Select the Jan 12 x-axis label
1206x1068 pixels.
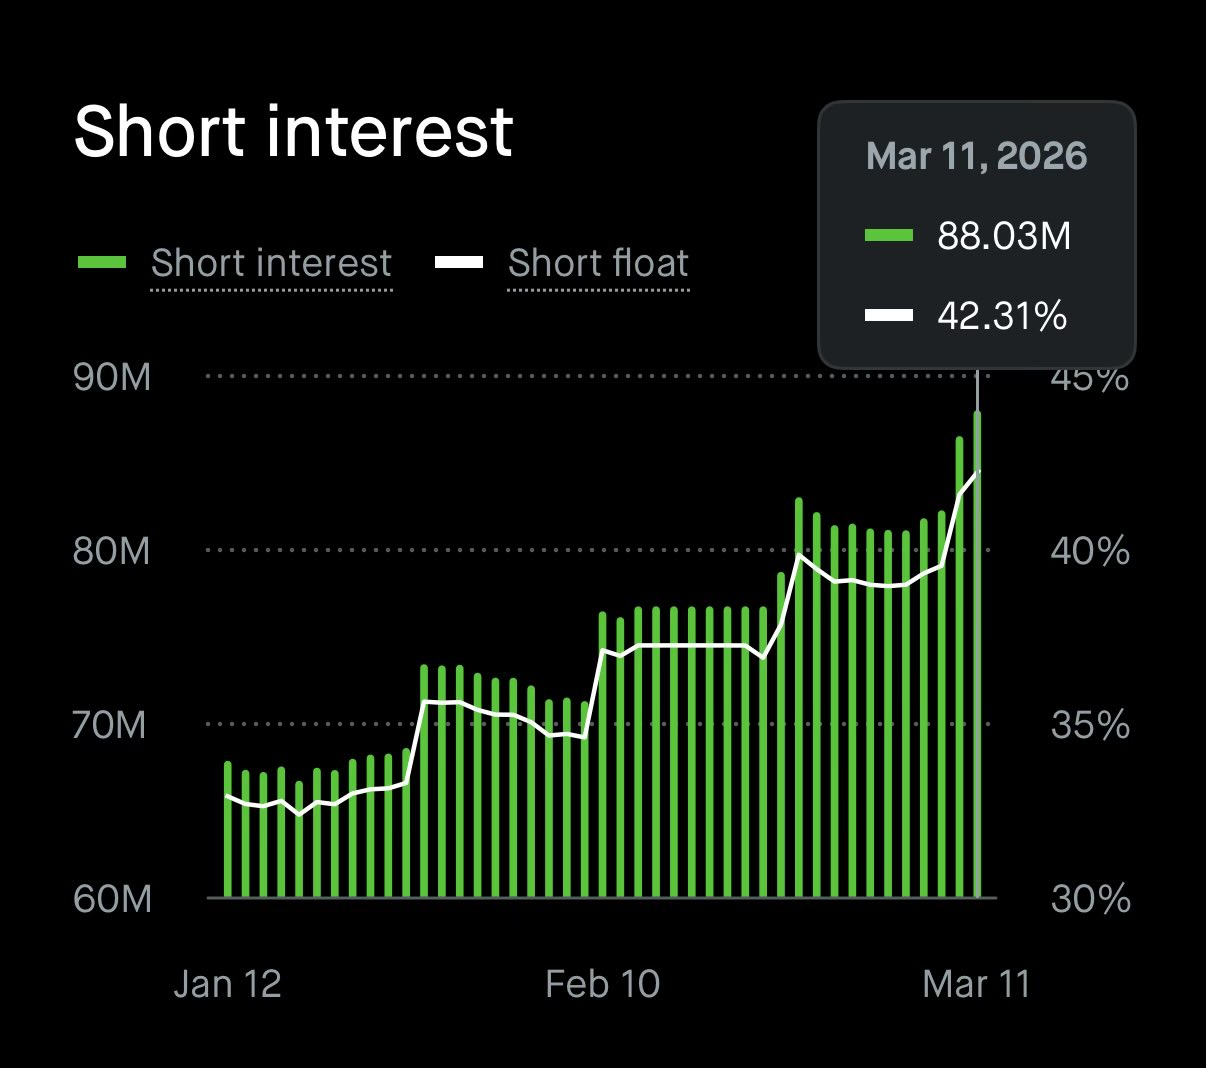click(227, 984)
